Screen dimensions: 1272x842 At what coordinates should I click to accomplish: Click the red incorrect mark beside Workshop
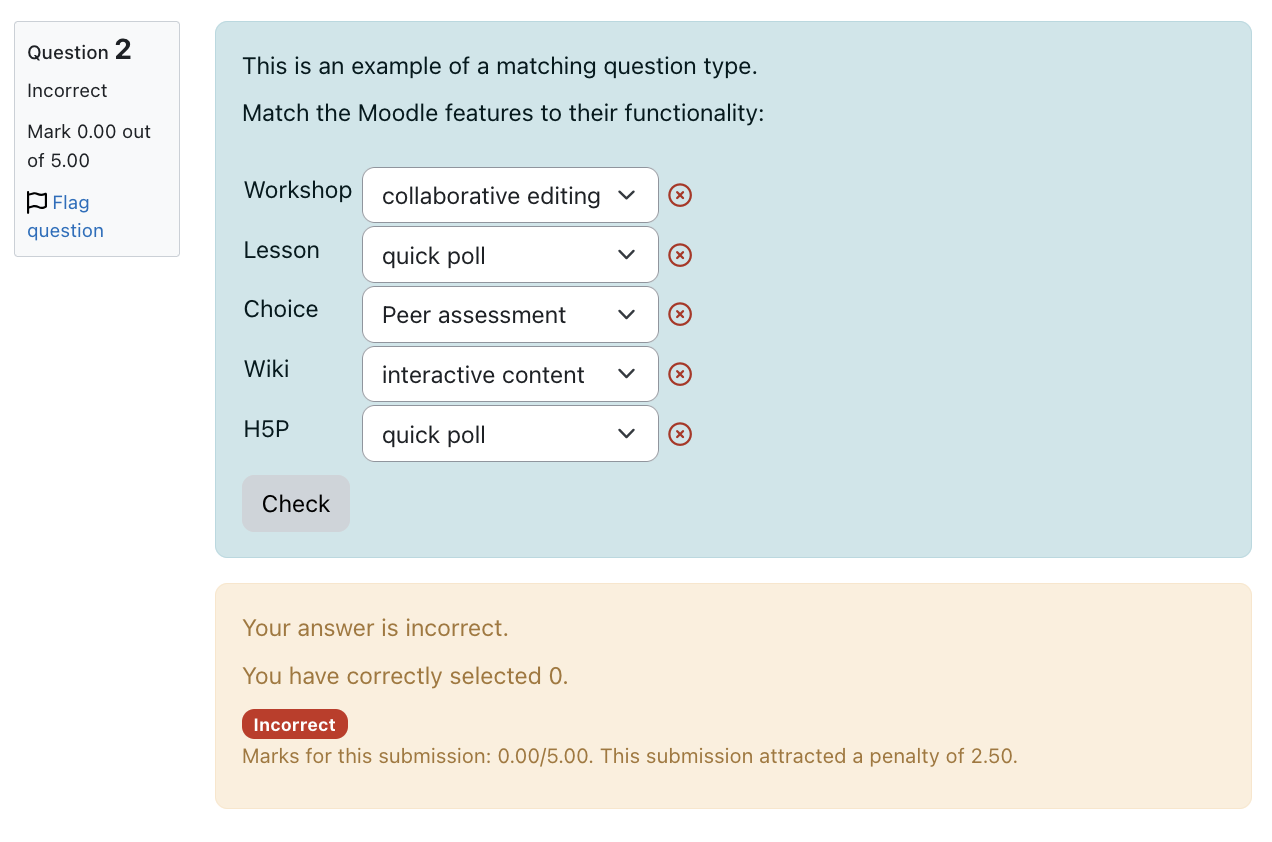click(x=680, y=195)
